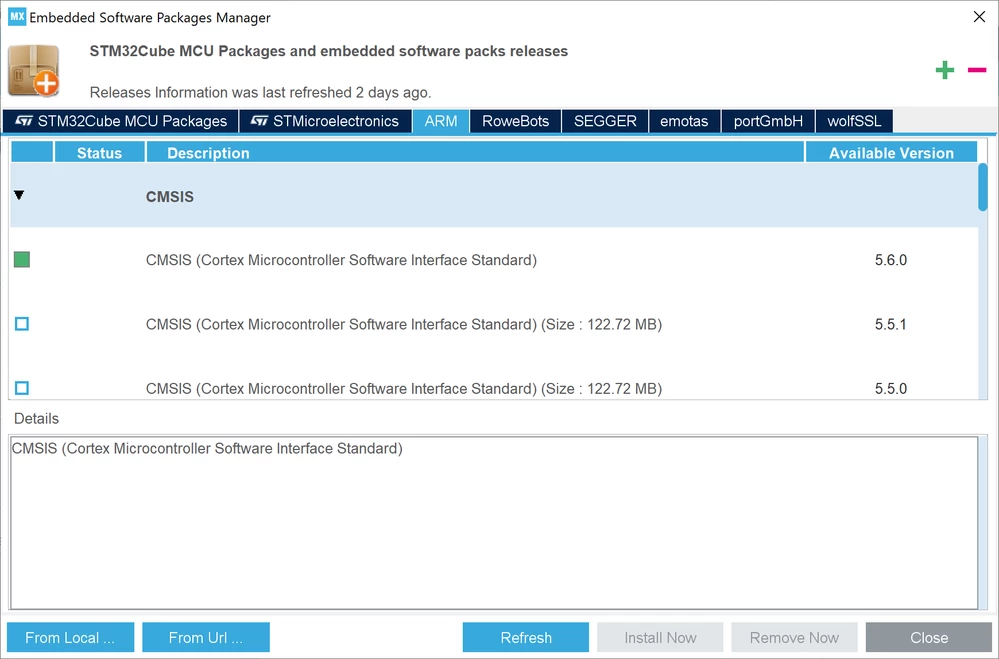
Task: Click the green plus expand-all icon
Action: coord(945,70)
